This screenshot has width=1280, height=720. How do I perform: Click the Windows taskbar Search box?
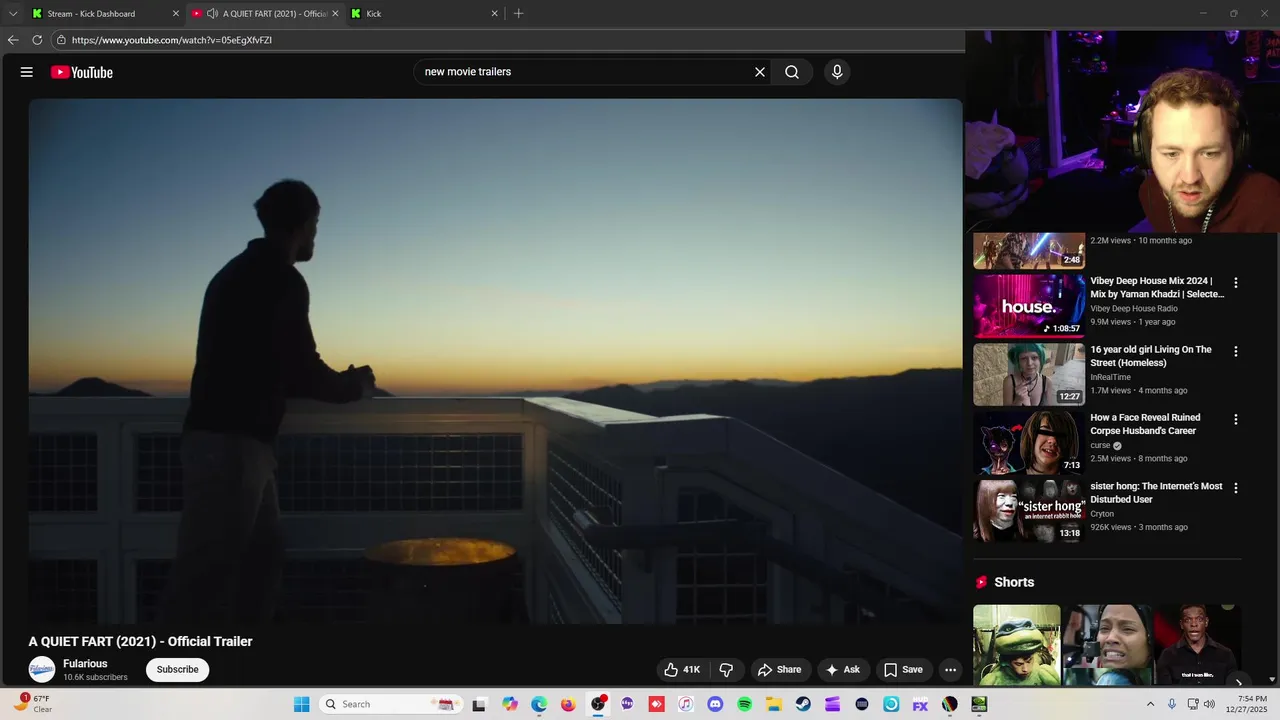[x=390, y=704]
